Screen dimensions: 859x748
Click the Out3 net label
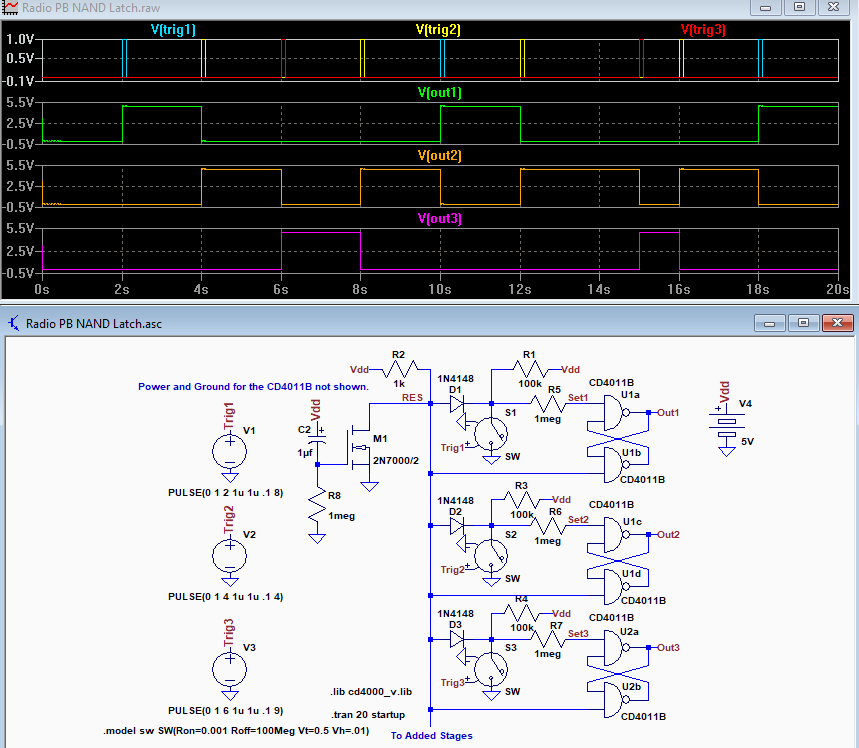tap(668, 648)
